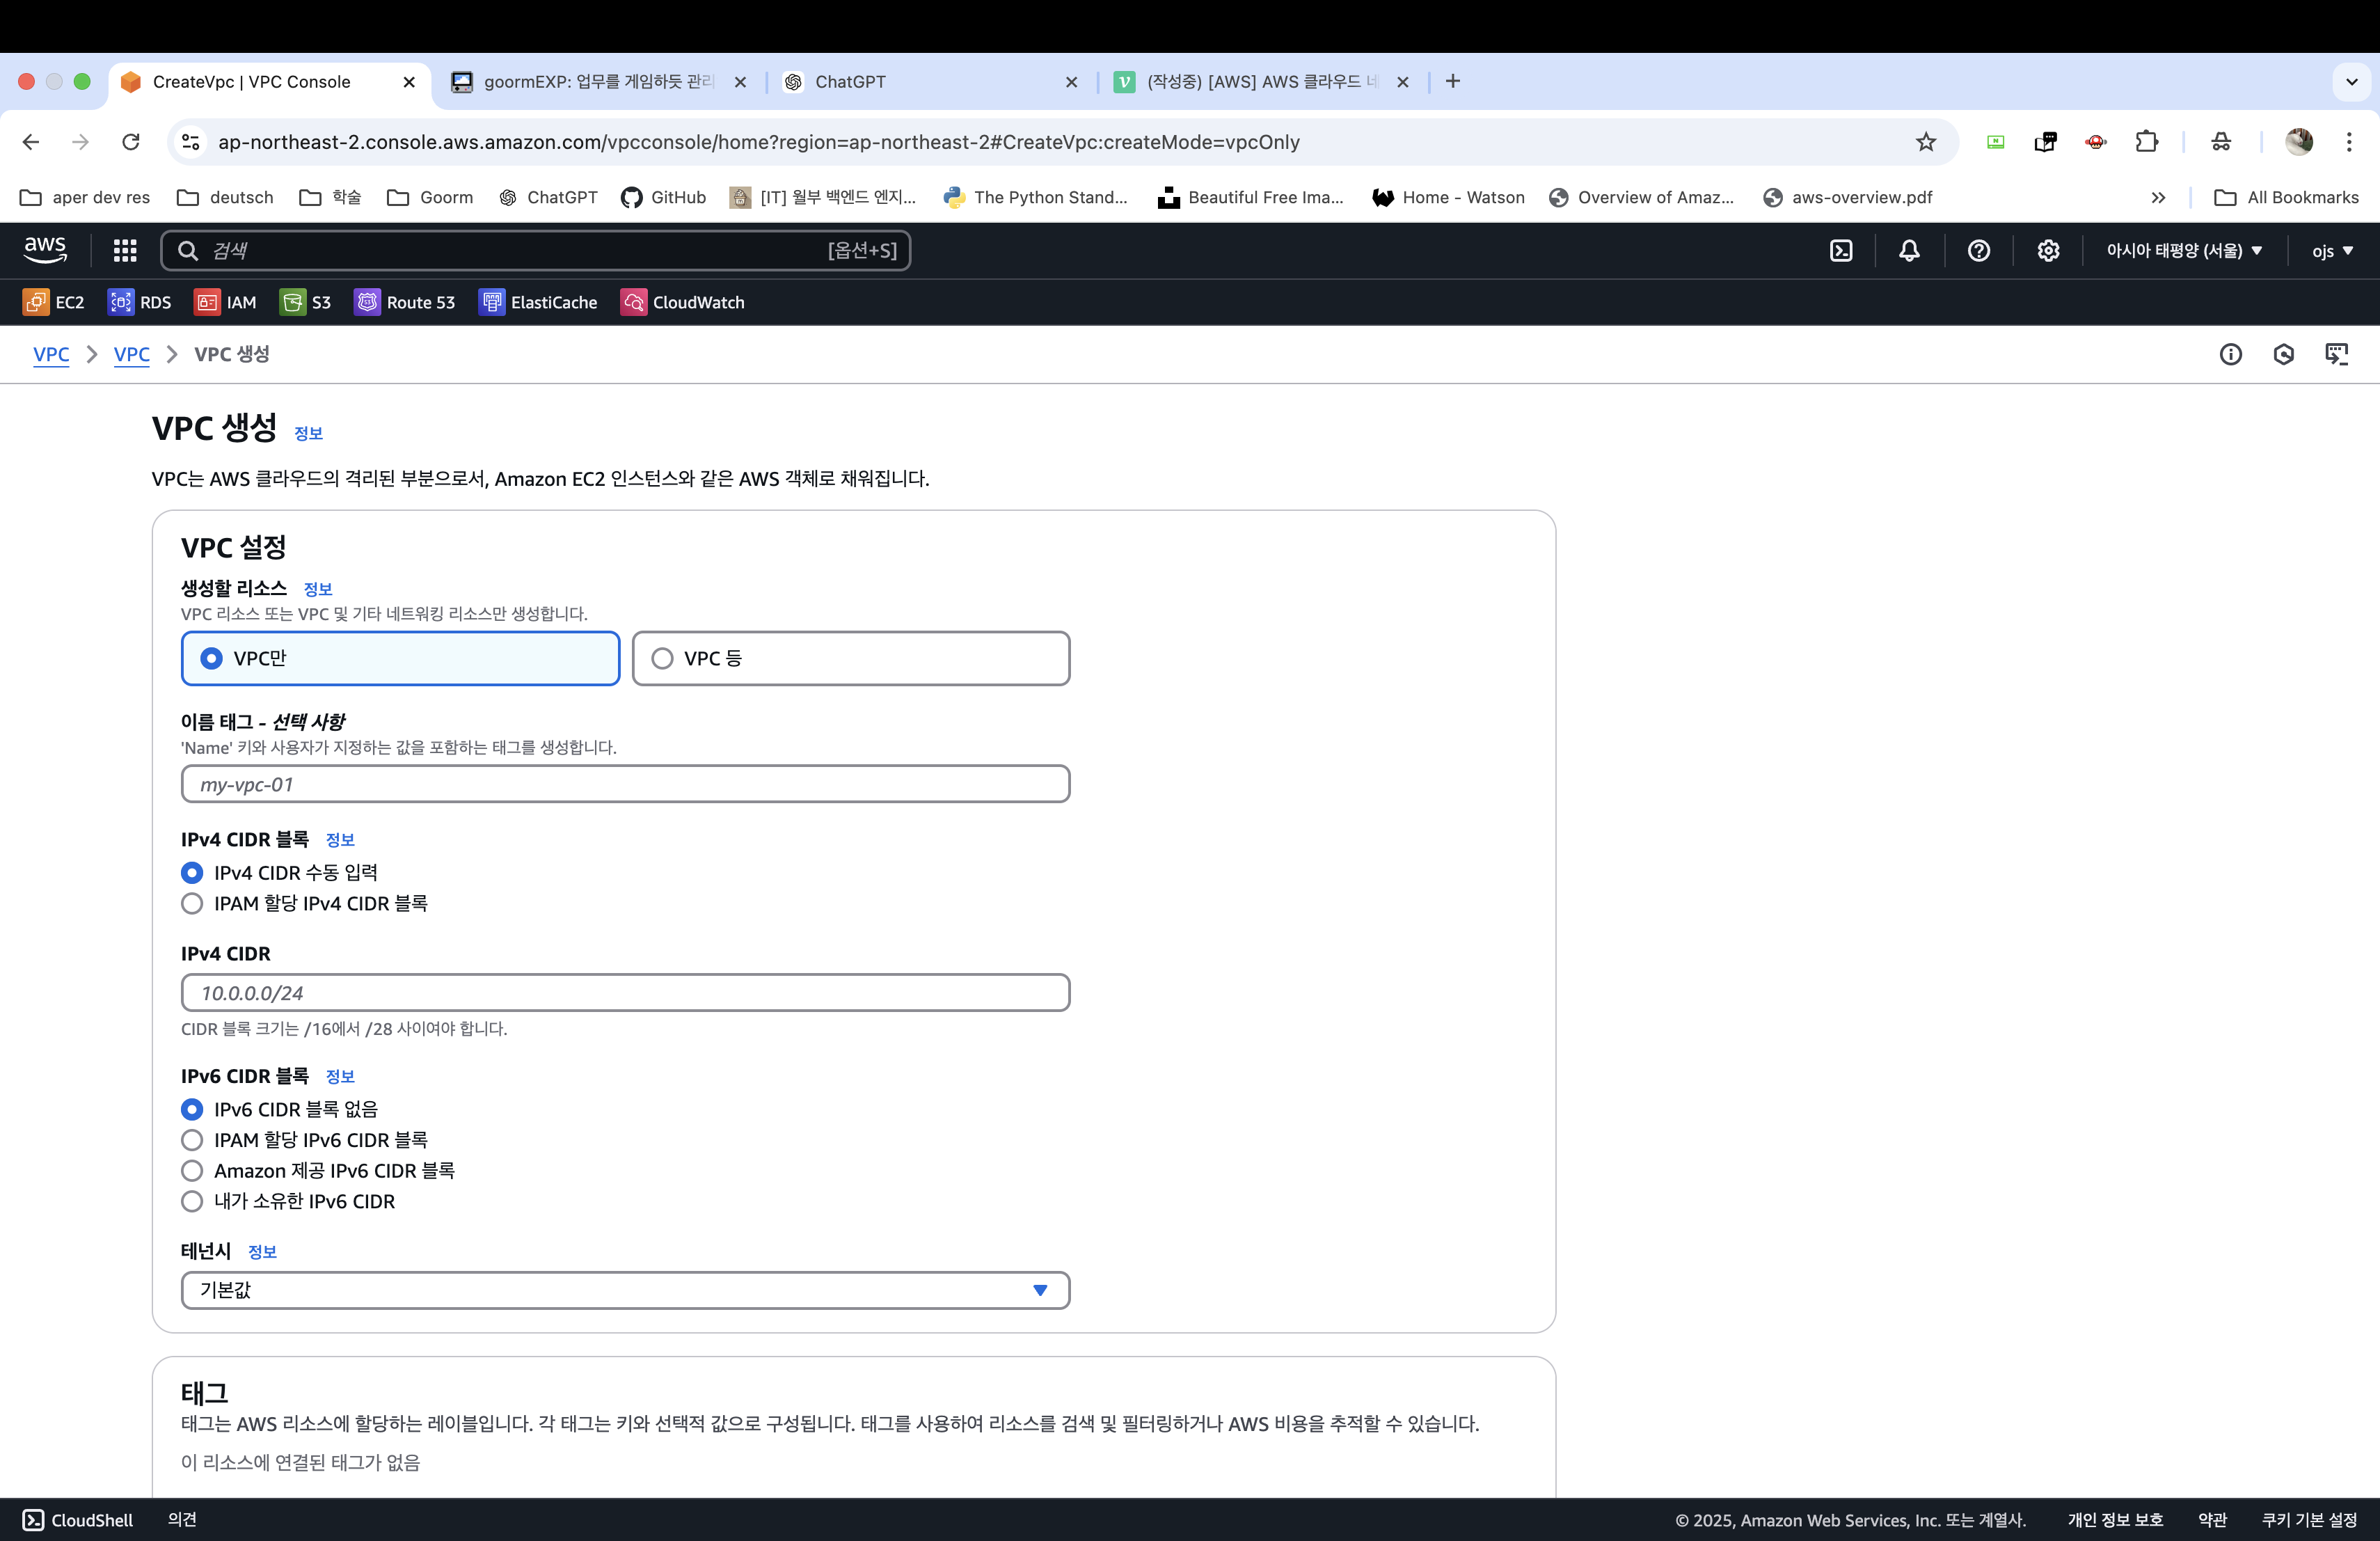
Task: Click the 이름 태그 input field
Action: (x=625, y=784)
